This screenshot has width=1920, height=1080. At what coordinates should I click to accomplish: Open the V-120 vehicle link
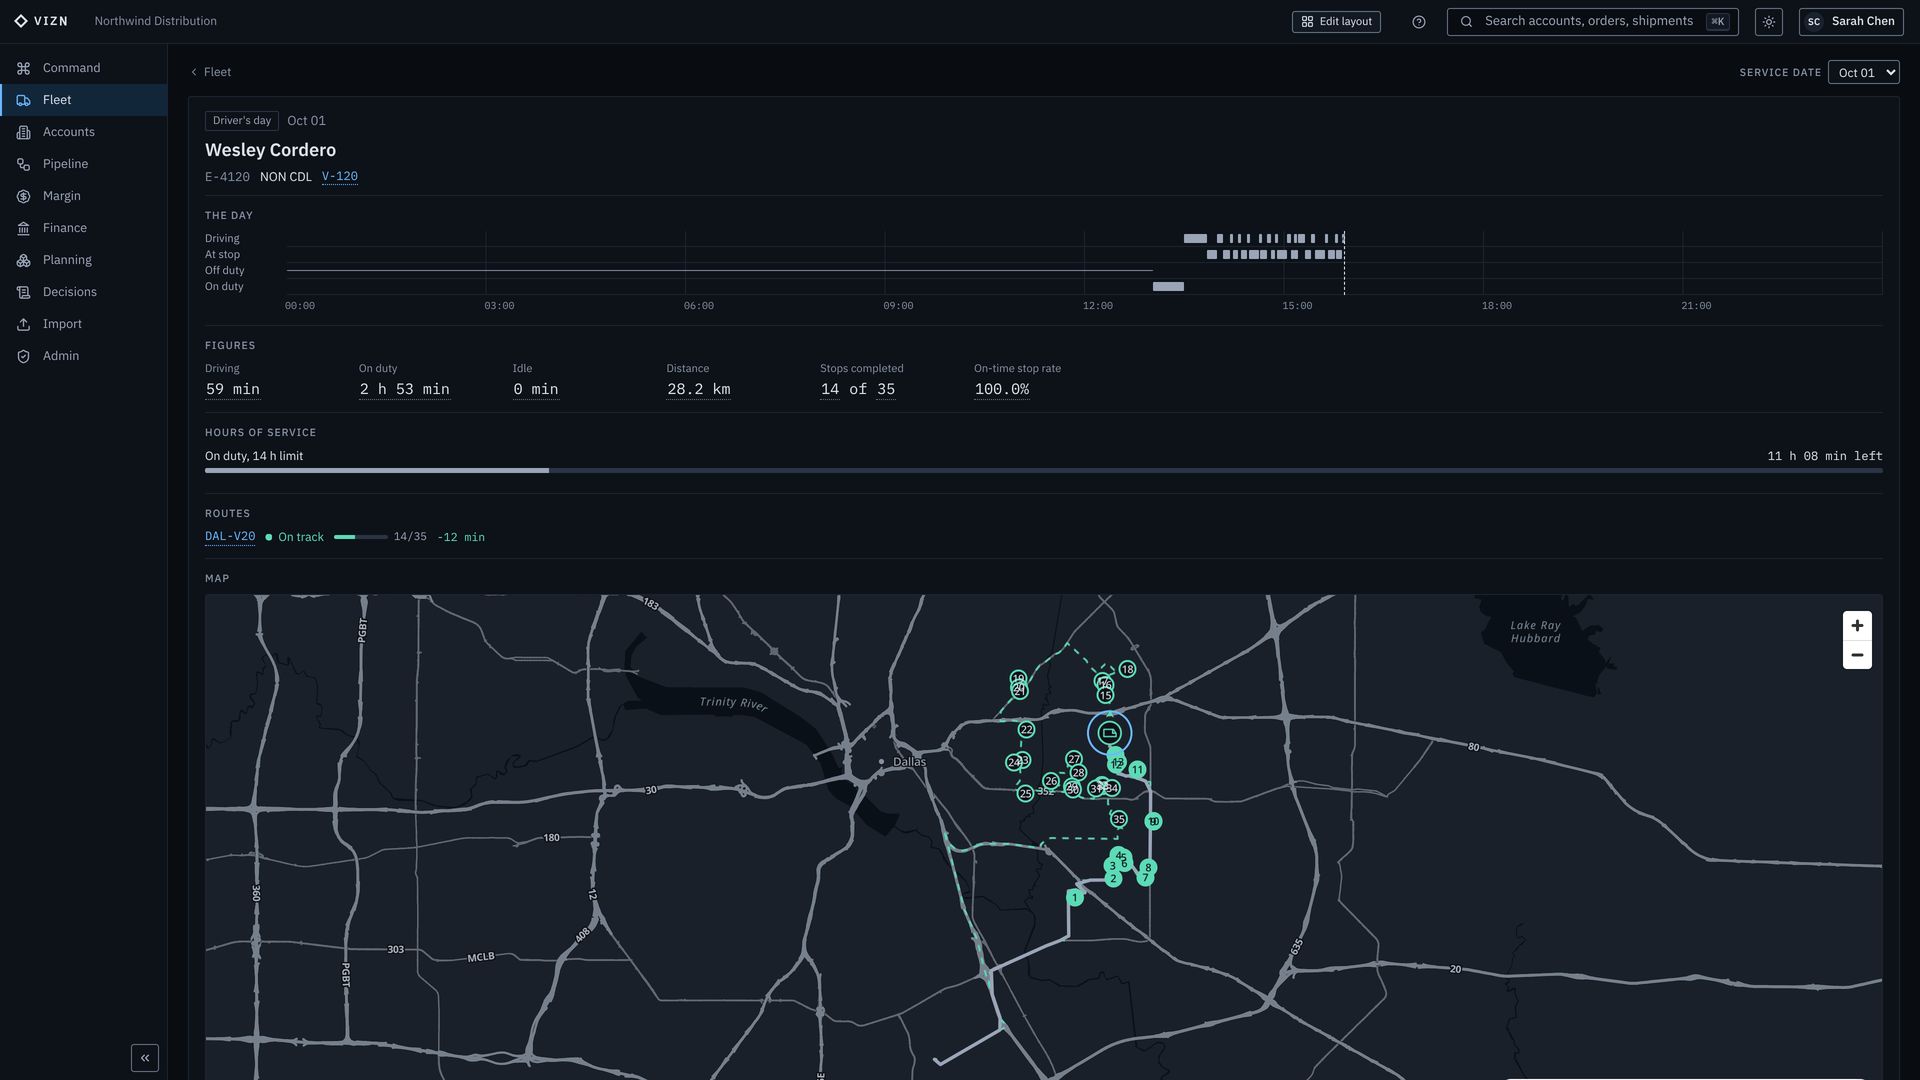[x=340, y=177]
